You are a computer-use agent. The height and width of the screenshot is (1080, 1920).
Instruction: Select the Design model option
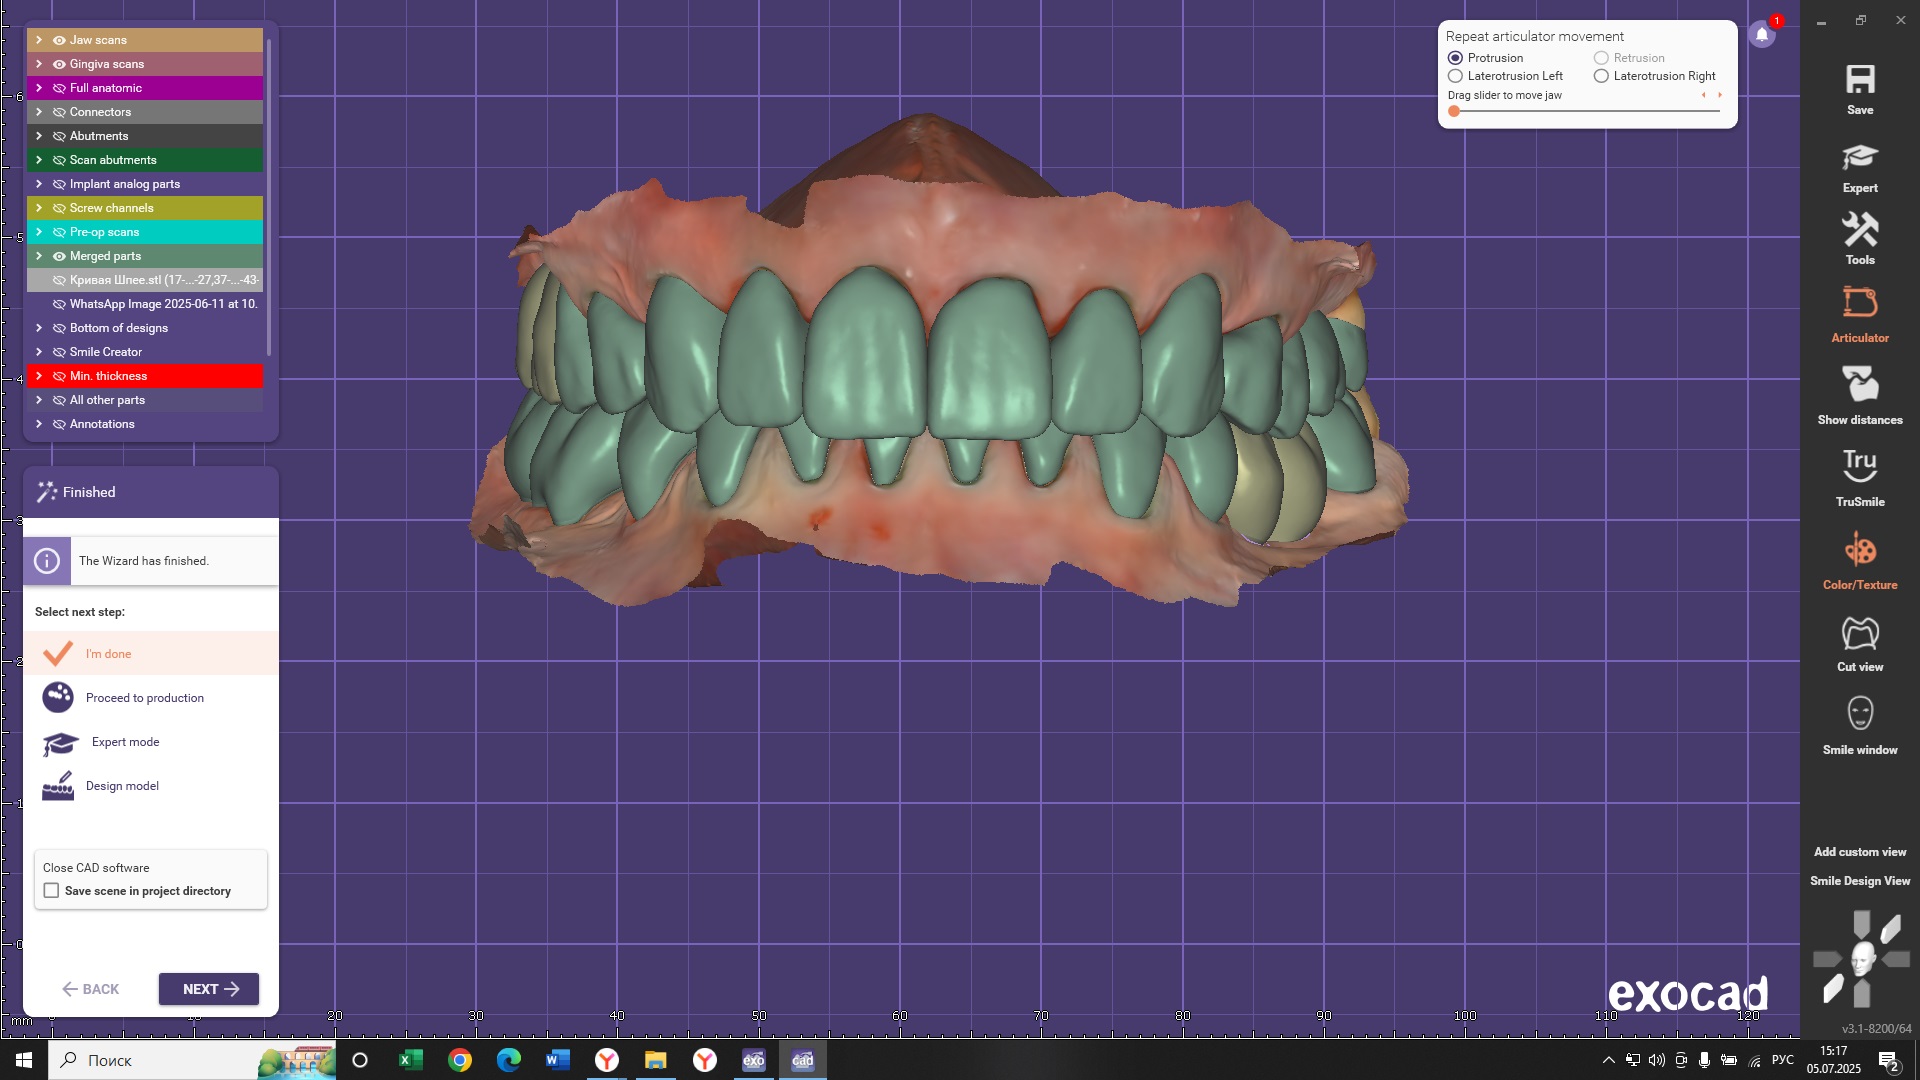(122, 786)
